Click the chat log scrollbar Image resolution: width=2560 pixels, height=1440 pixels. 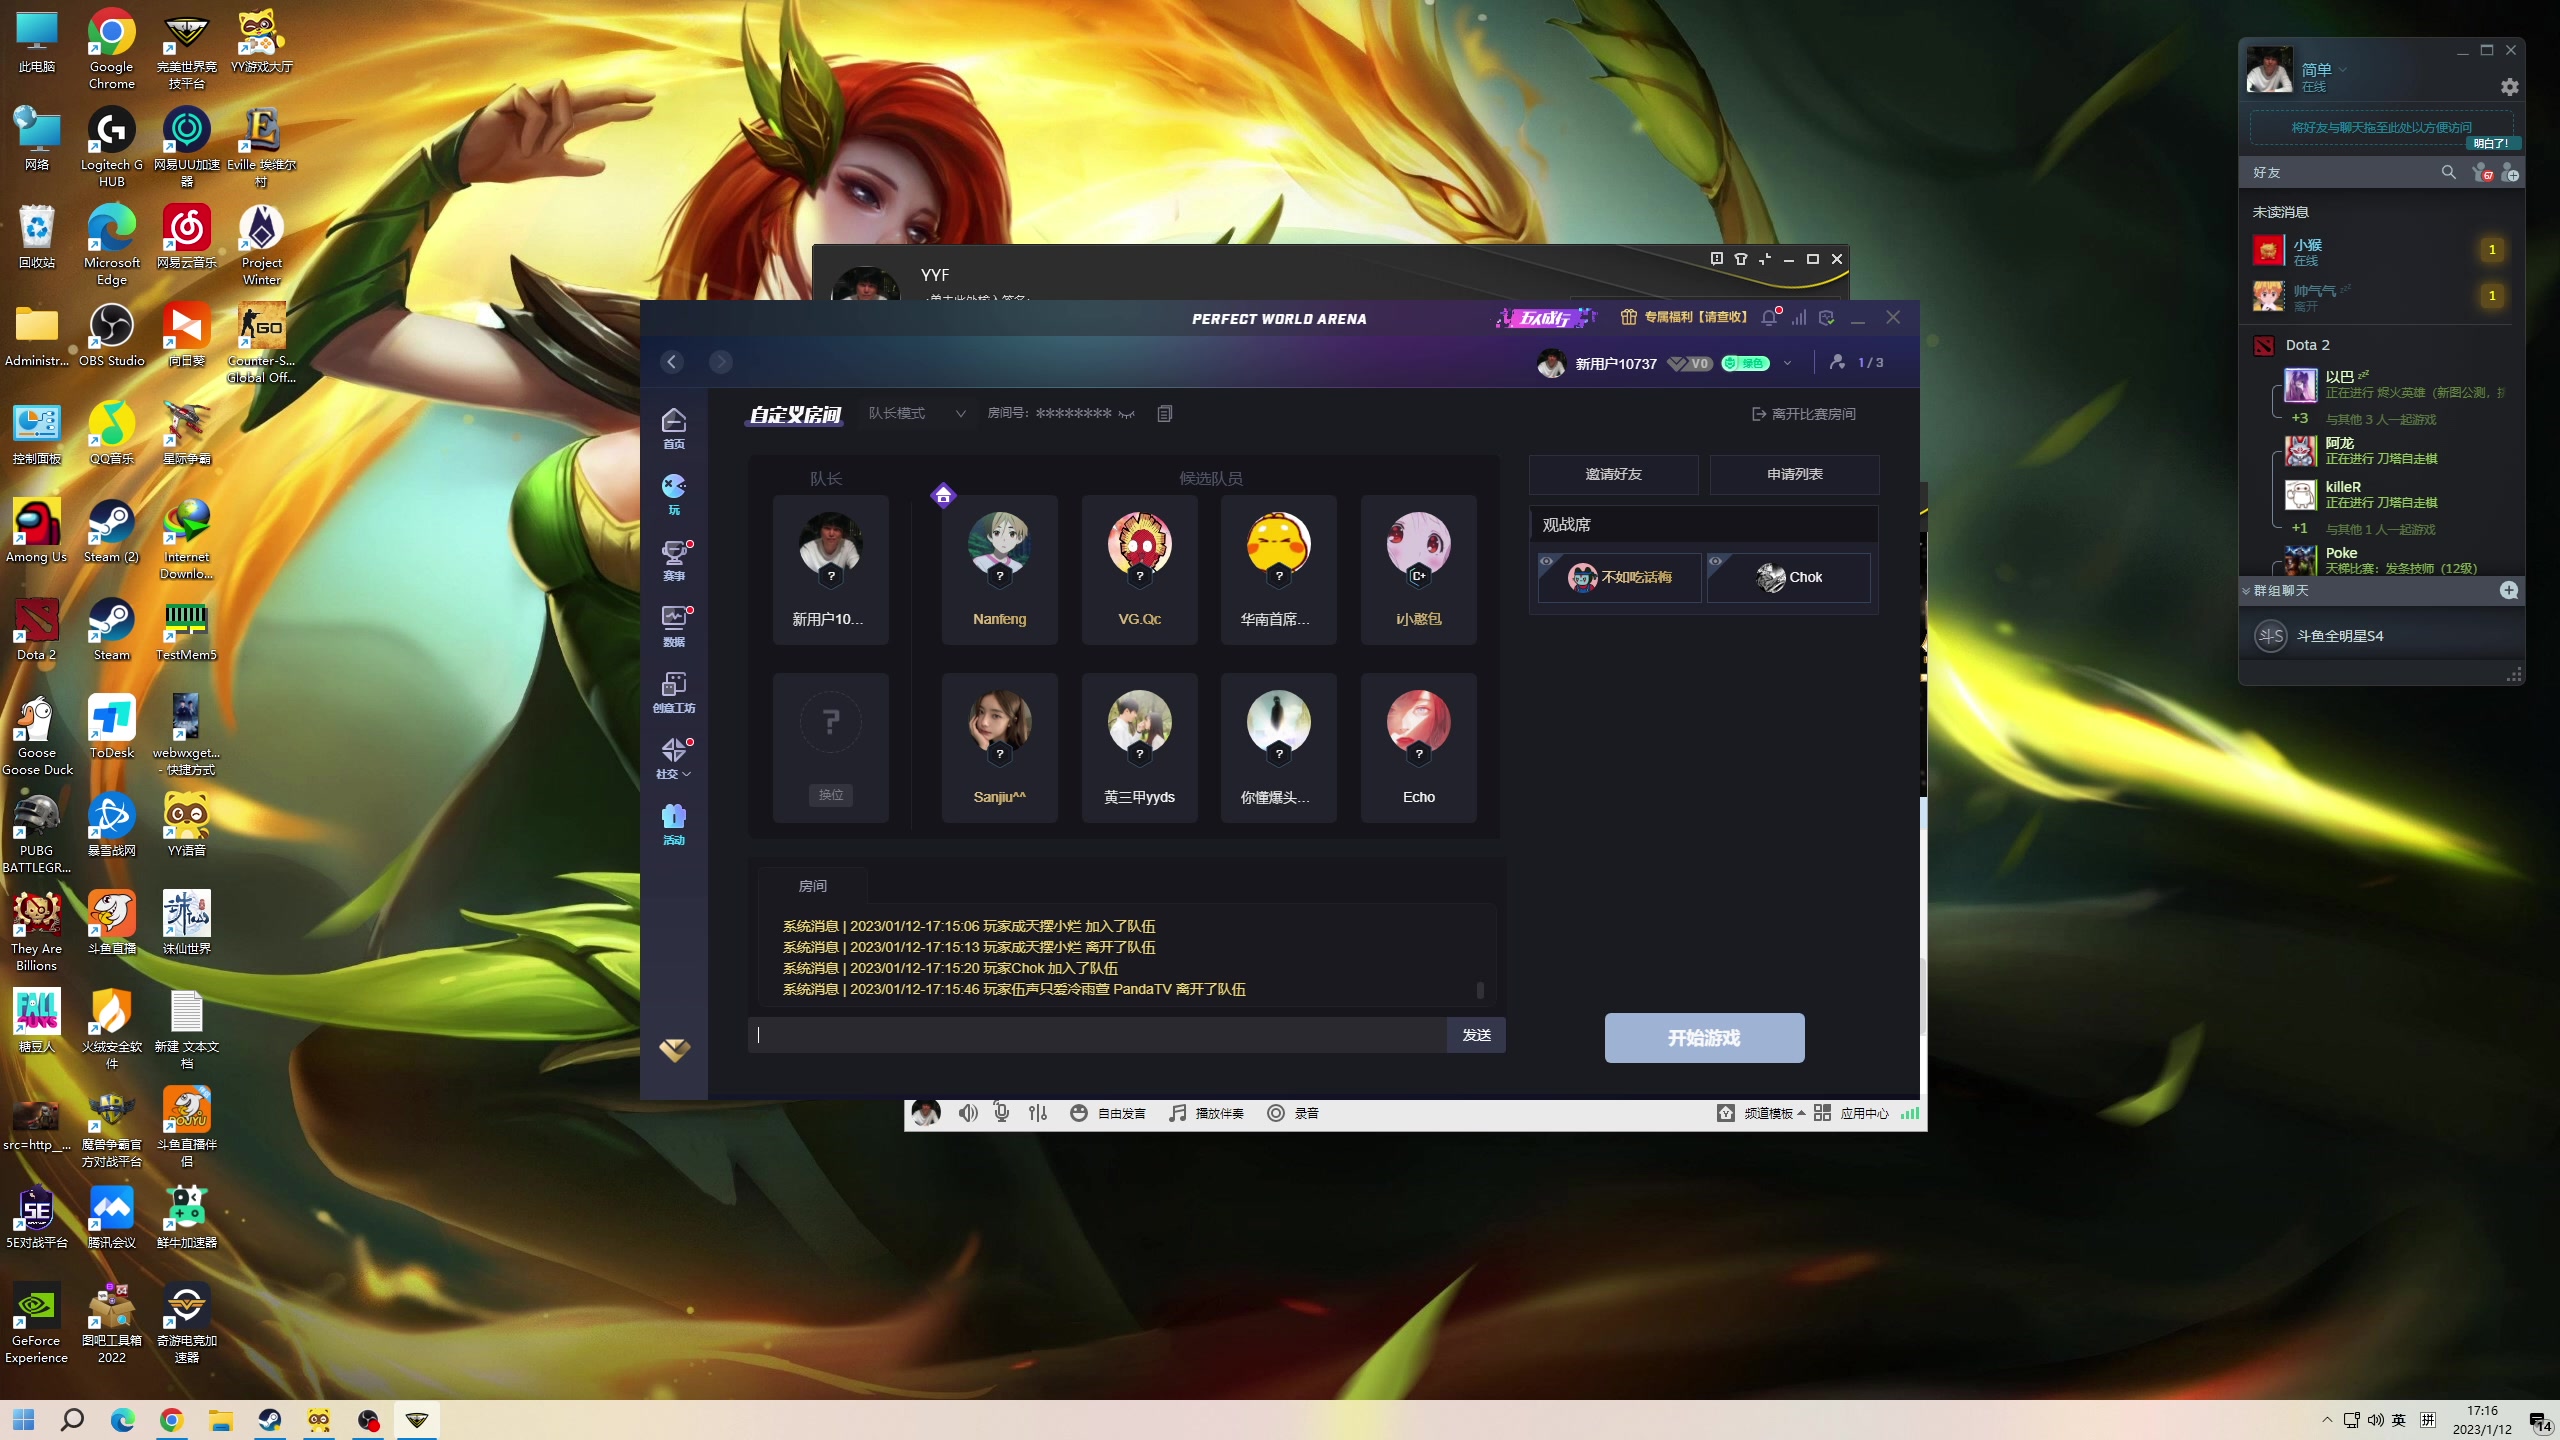click(1480, 990)
